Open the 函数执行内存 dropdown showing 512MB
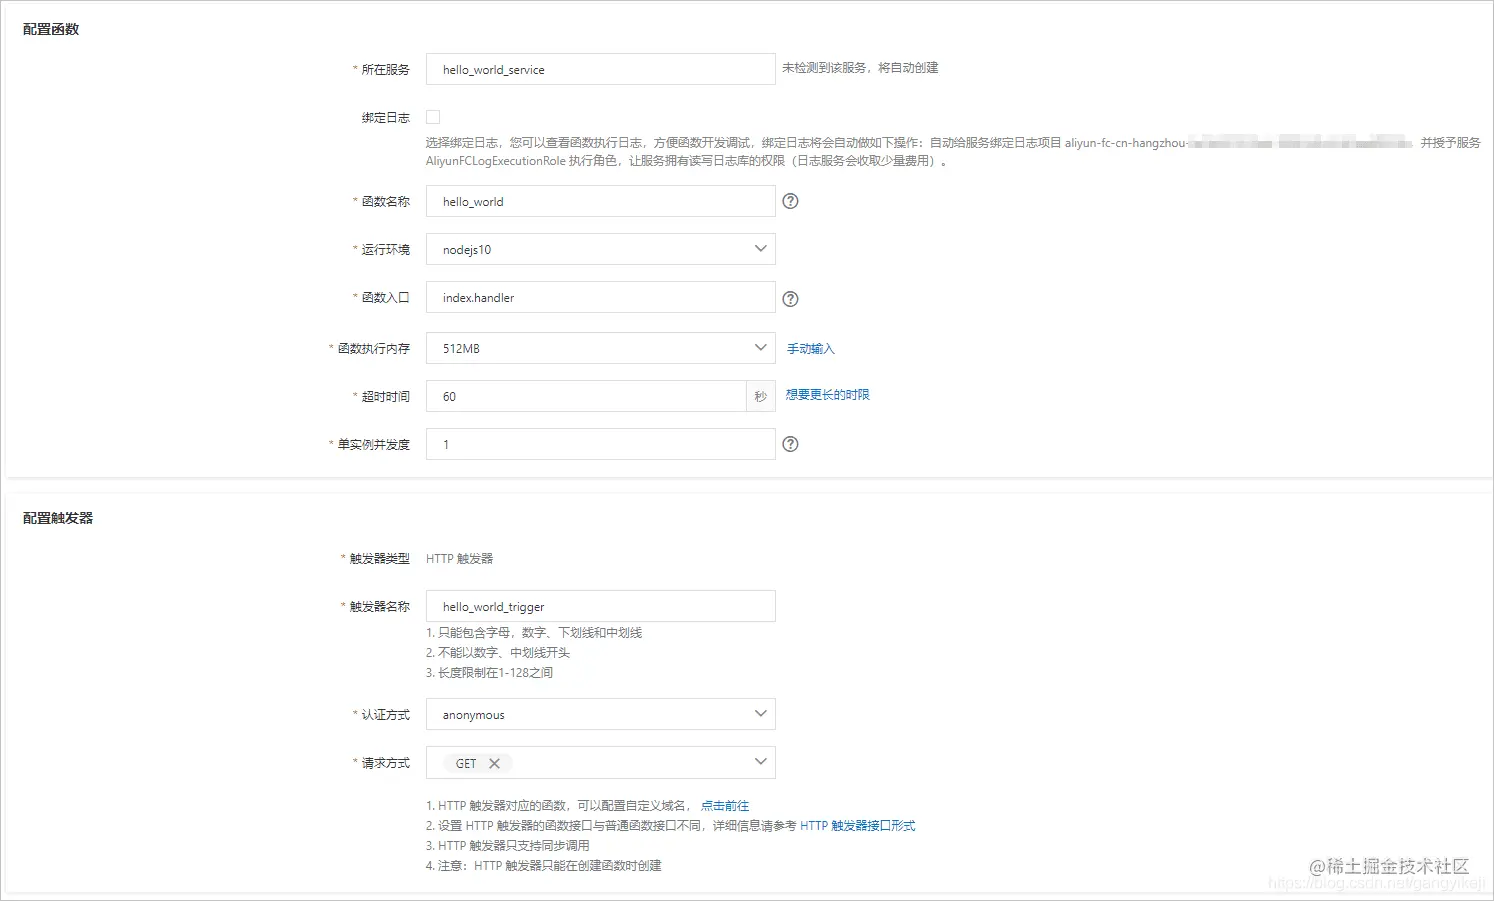Screen dimensions: 1494x901 point(759,347)
